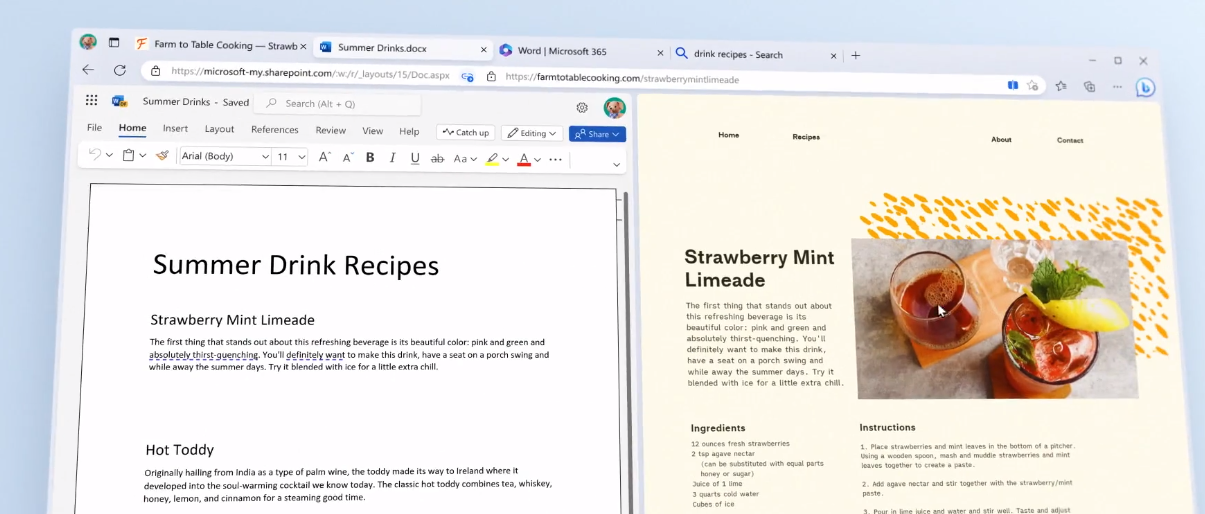
Task: Open the immersive reader icon in address bar
Action: tap(1013, 85)
